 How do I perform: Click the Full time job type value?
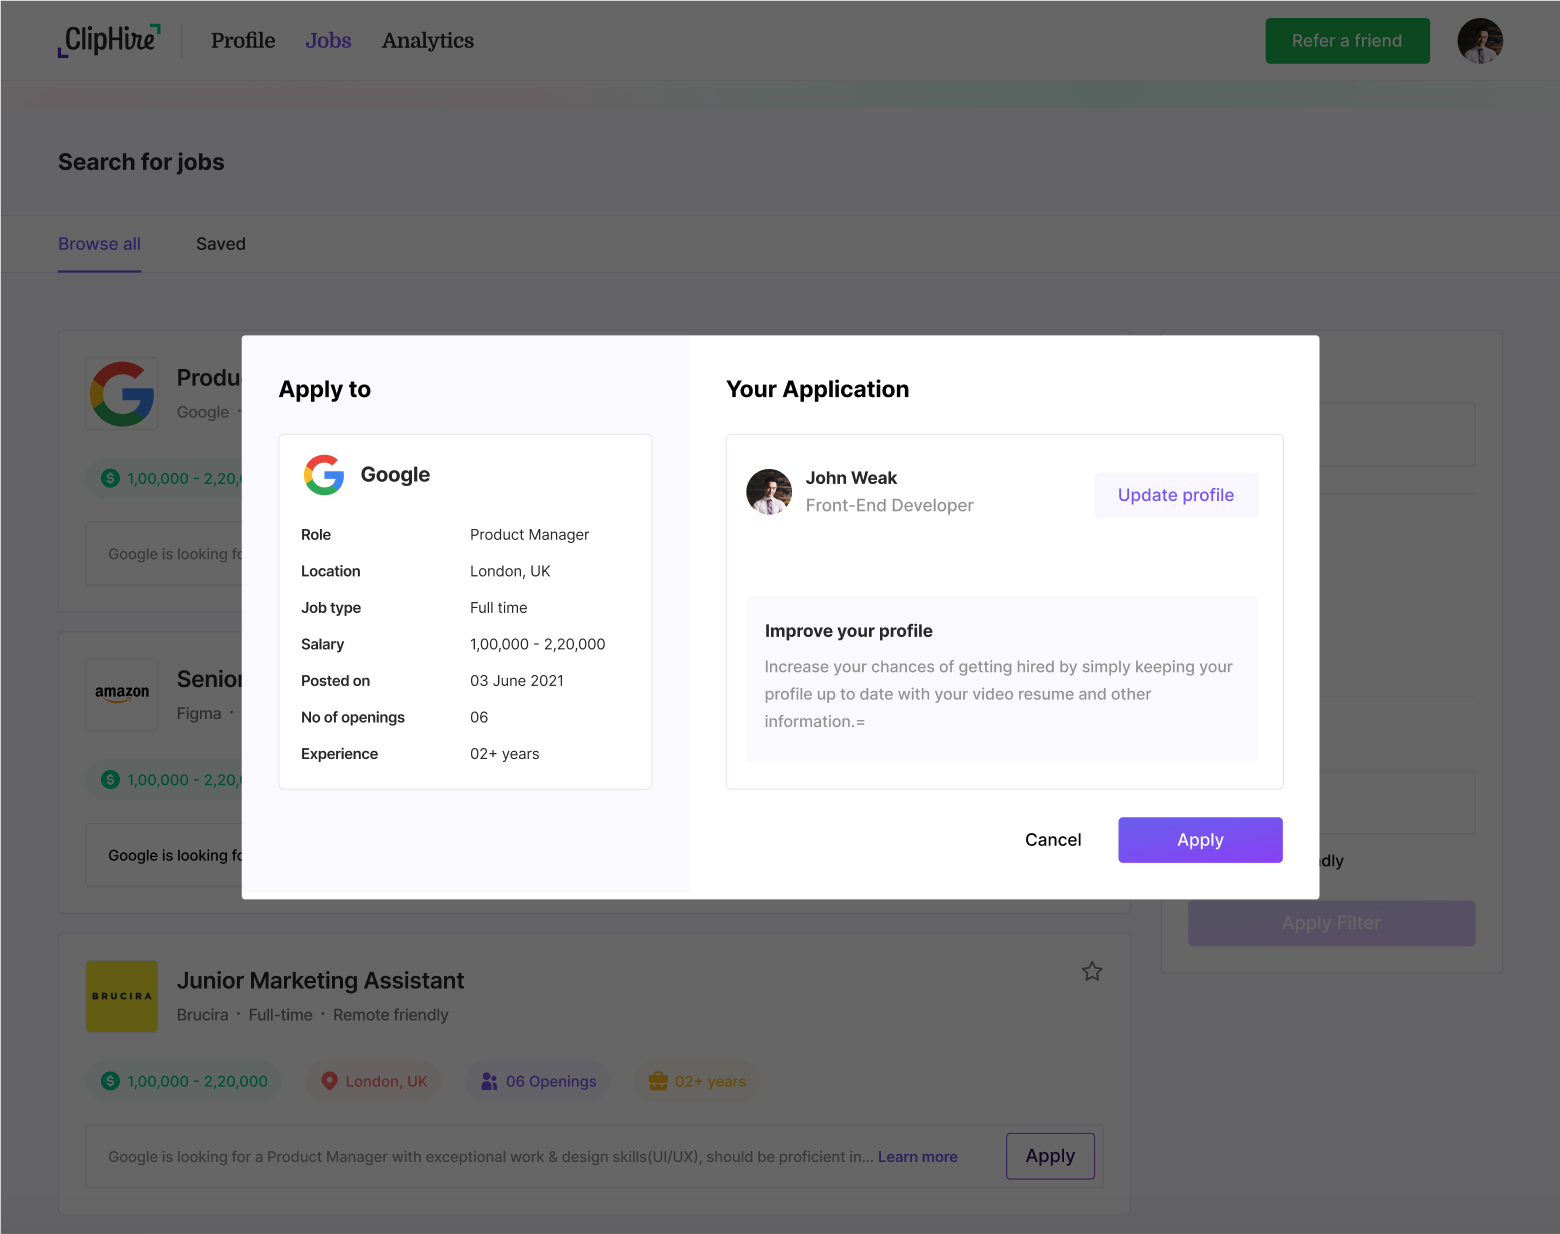[498, 608]
